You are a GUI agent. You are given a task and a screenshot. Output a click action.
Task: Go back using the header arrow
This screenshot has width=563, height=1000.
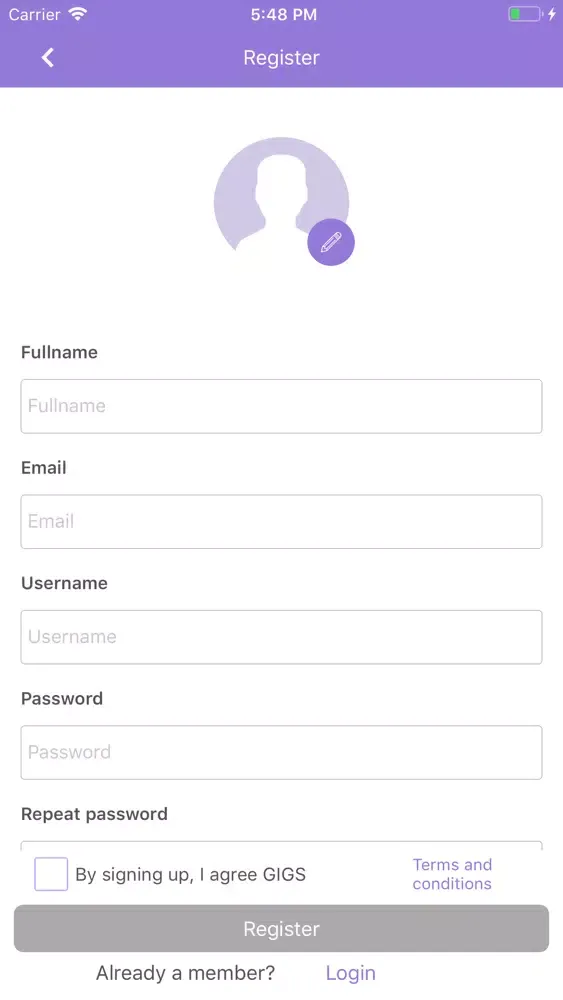[x=48, y=57]
